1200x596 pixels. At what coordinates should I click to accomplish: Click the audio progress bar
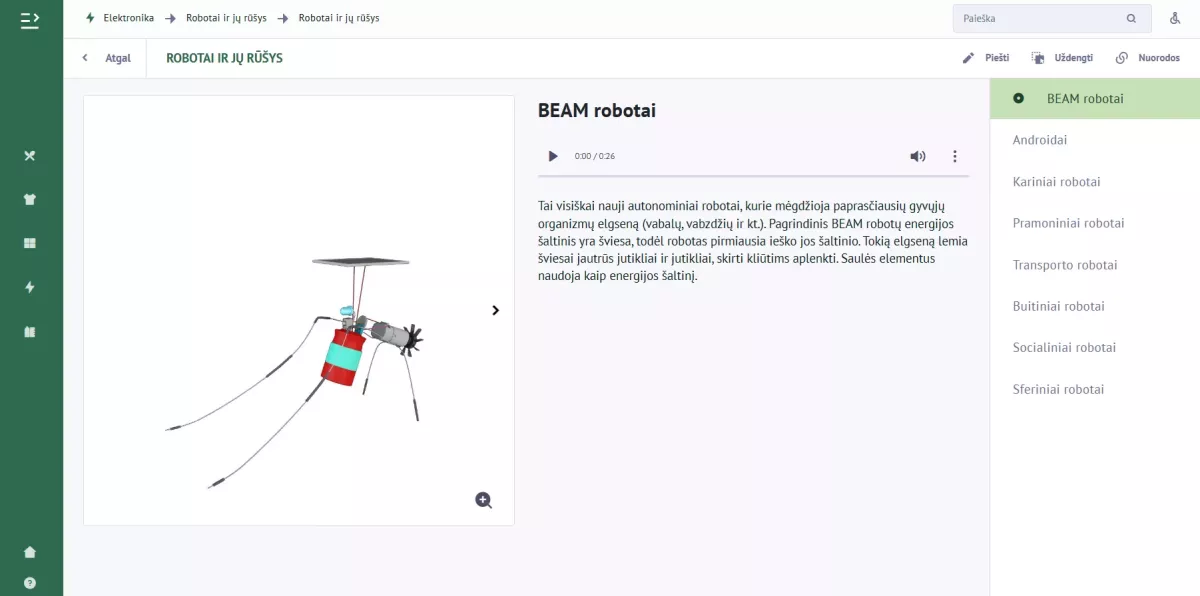coord(753,176)
